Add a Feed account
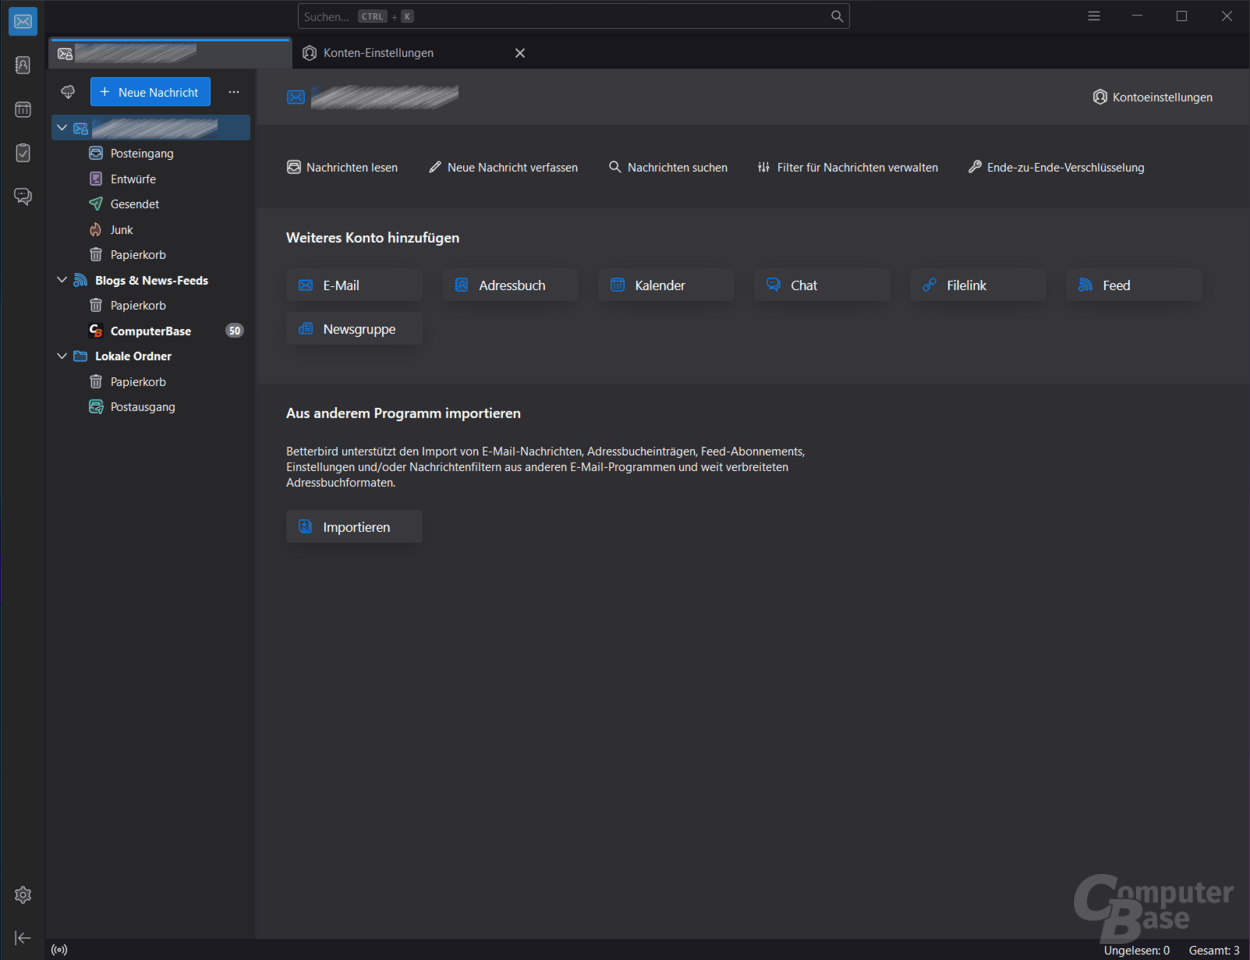Screen dimensions: 1250x960 pos(1133,284)
